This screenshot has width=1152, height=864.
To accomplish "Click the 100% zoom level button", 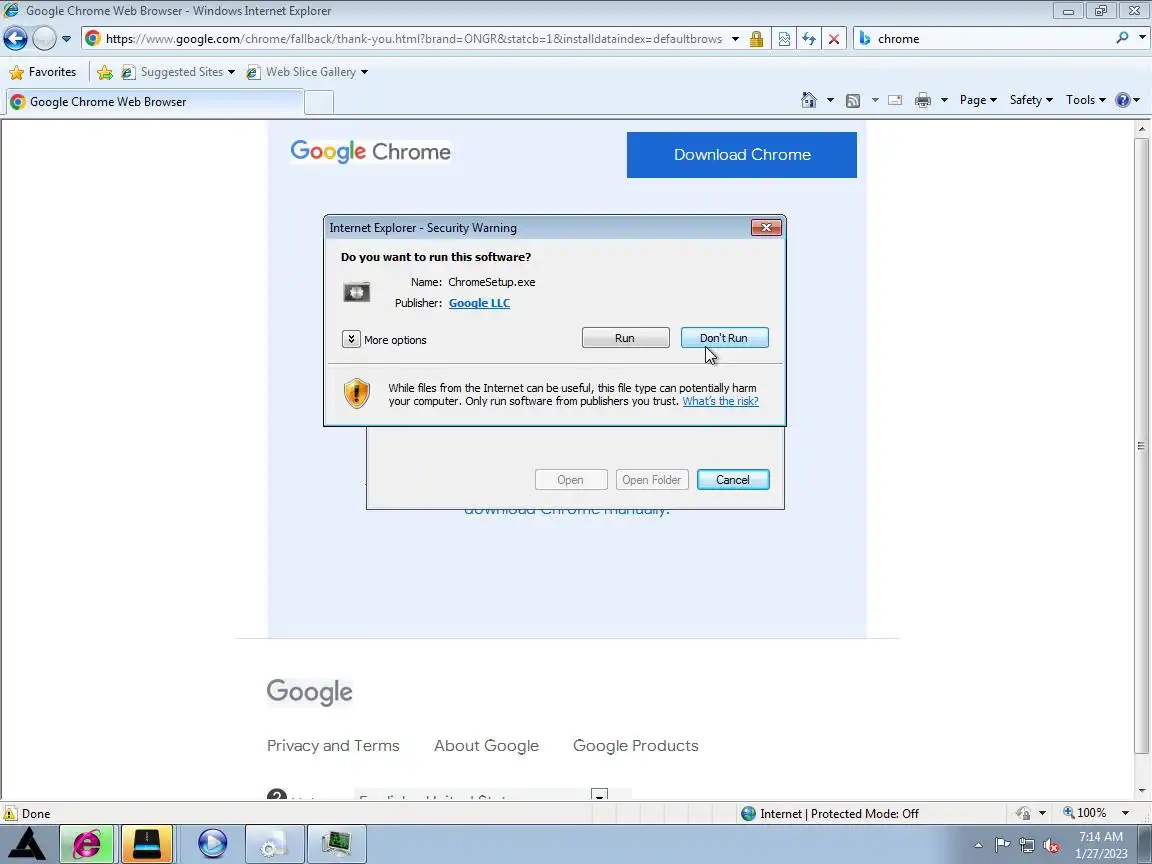I will (1084, 813).
